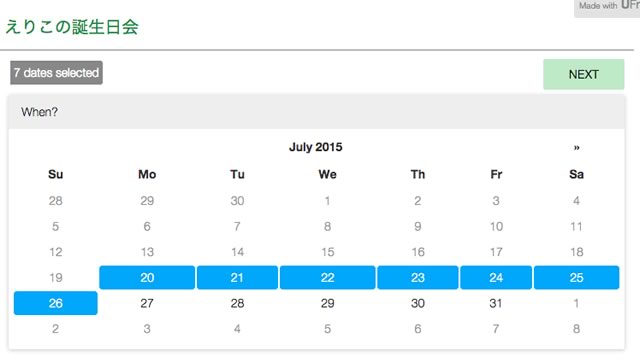
Task: Click the When? panel header
Action: pos(316,112)
